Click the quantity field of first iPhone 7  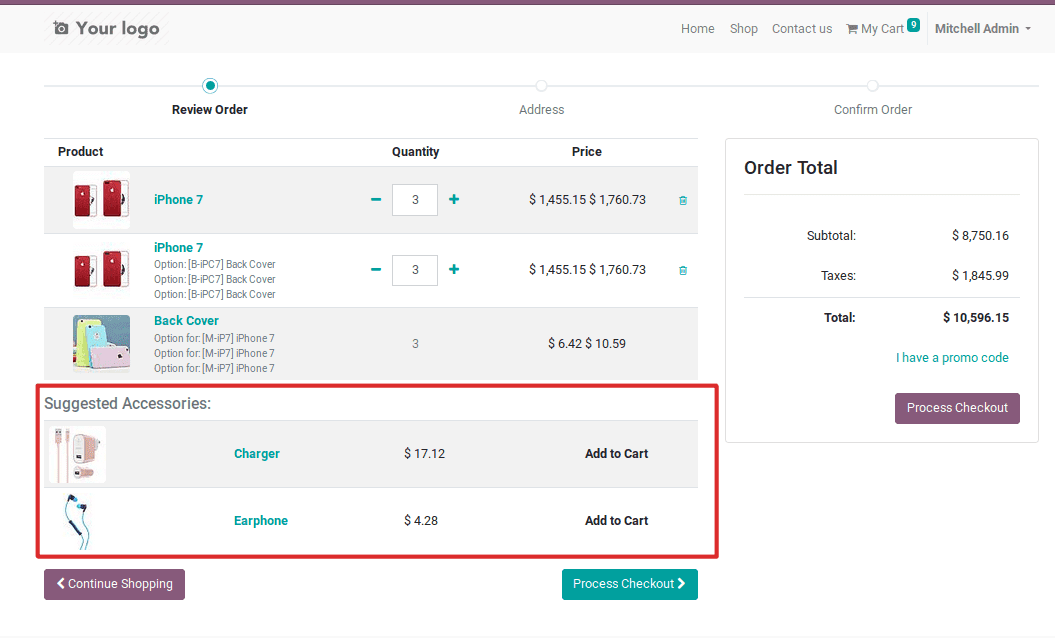coord(415,200)
